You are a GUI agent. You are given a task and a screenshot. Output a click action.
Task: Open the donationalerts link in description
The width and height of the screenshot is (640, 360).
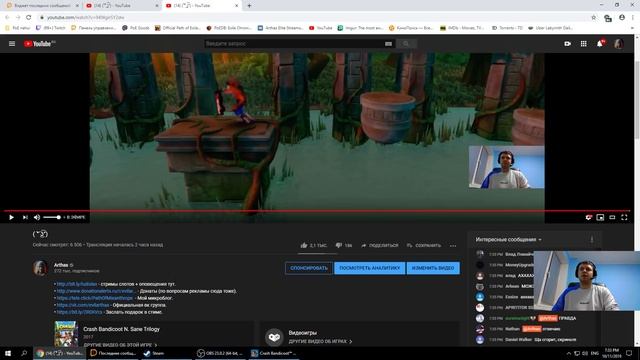pos(96,291)
